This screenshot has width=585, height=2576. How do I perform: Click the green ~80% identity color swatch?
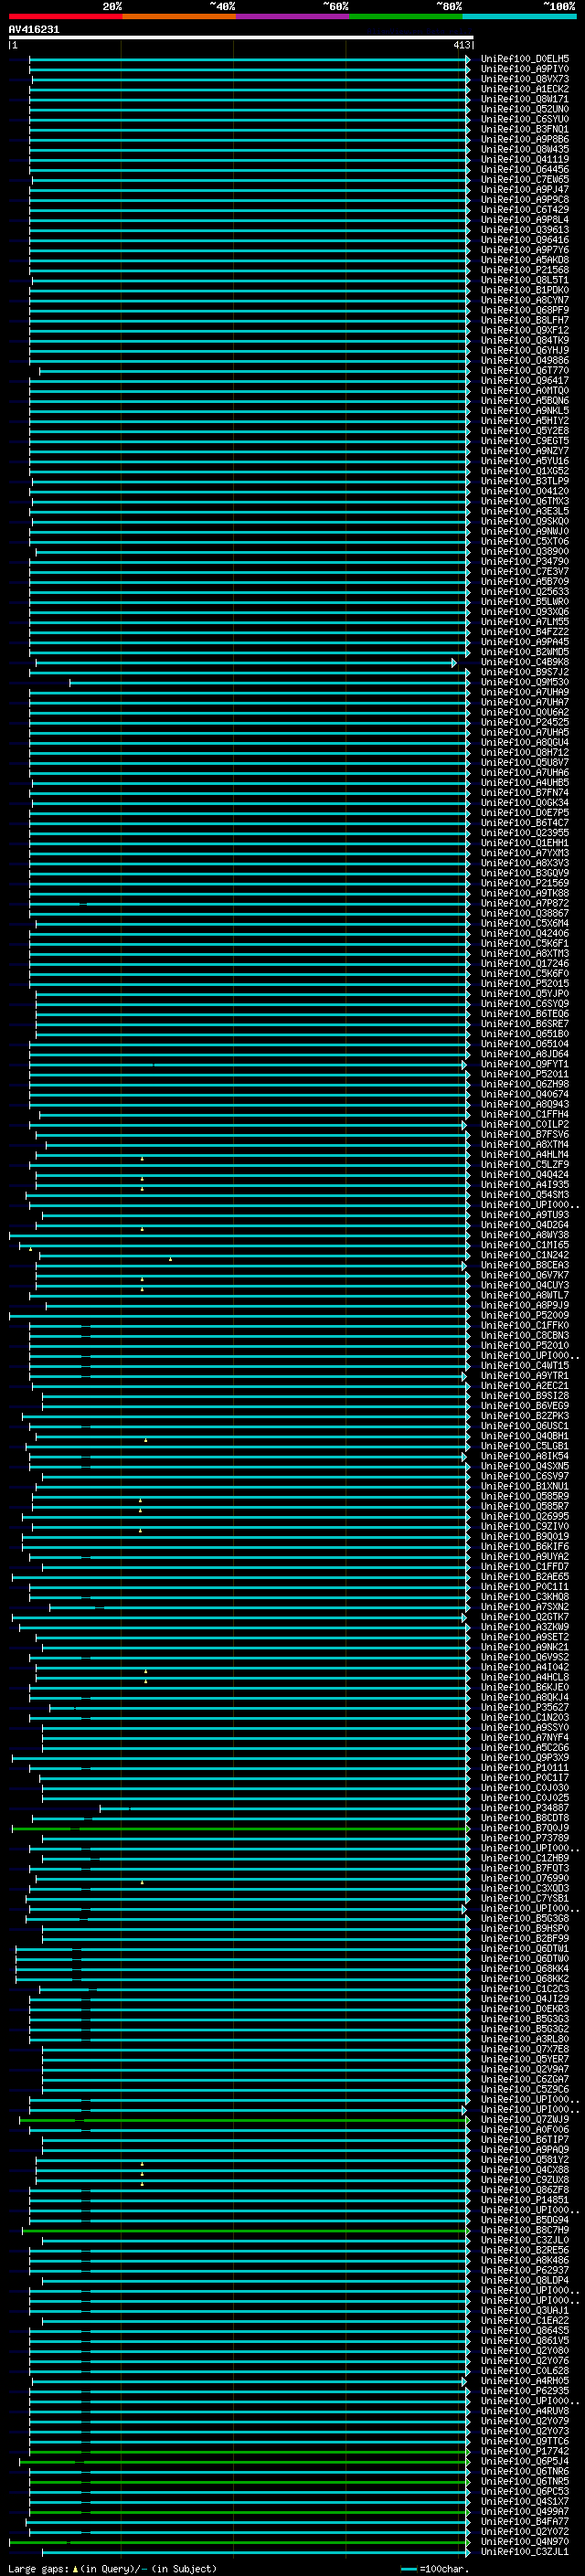(x=406, y=16)
